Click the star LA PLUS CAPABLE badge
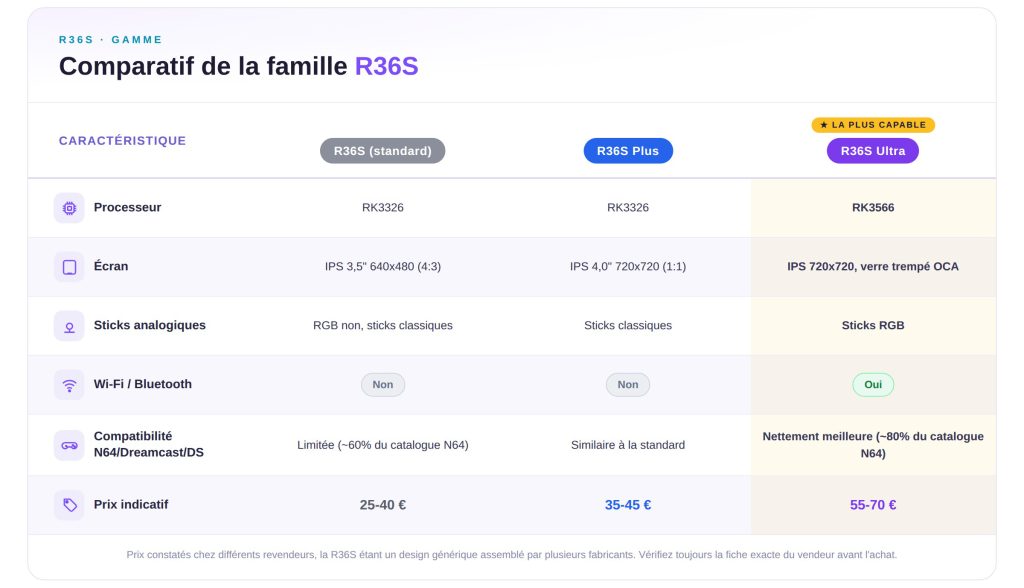This screenshot has height=588, width=1024. (873, 125)
